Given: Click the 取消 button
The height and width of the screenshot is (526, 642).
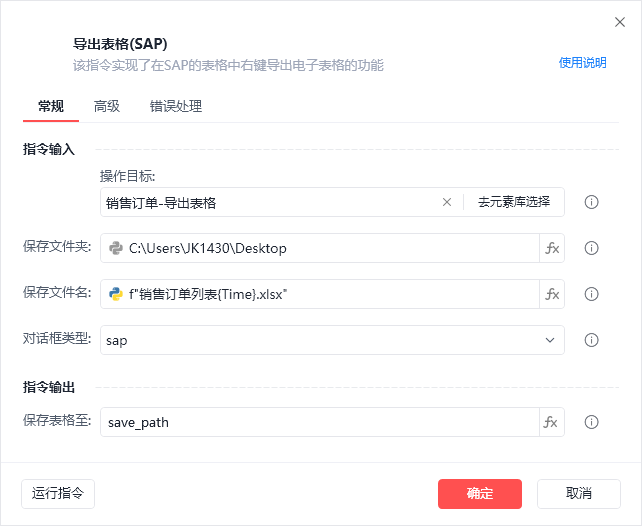Looking at the screenshot, I should pyautogui.click(x=579, y=493).
